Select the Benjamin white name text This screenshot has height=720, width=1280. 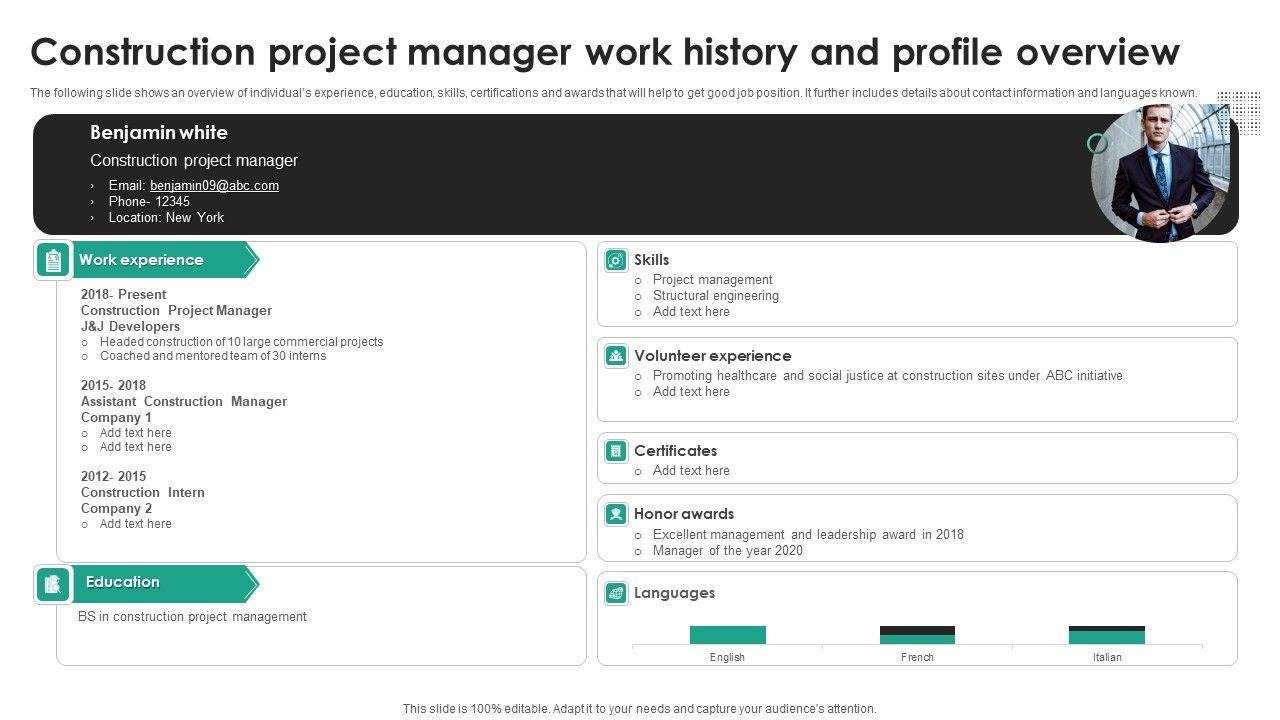[x=159, y=133]
